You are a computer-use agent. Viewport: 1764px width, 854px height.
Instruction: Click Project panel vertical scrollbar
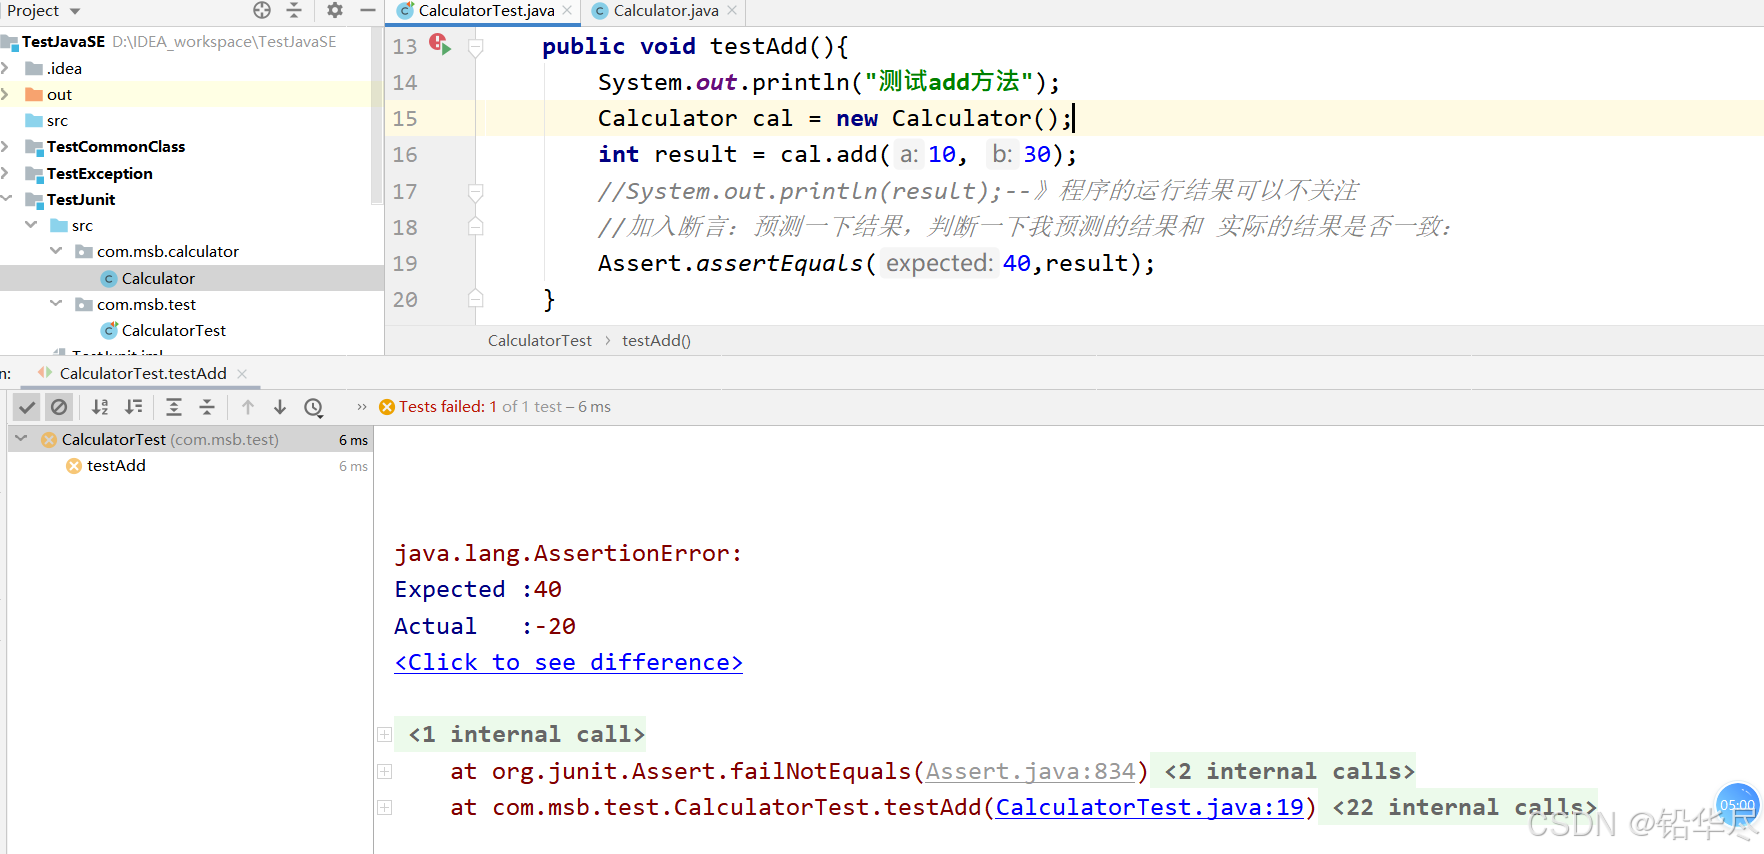[377, 116]
